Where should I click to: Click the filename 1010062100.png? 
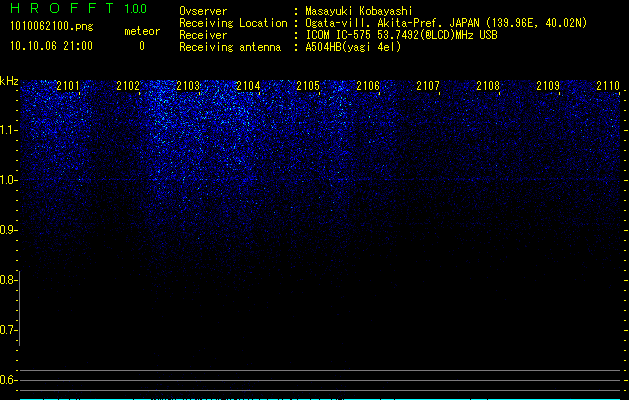[52, 27]
